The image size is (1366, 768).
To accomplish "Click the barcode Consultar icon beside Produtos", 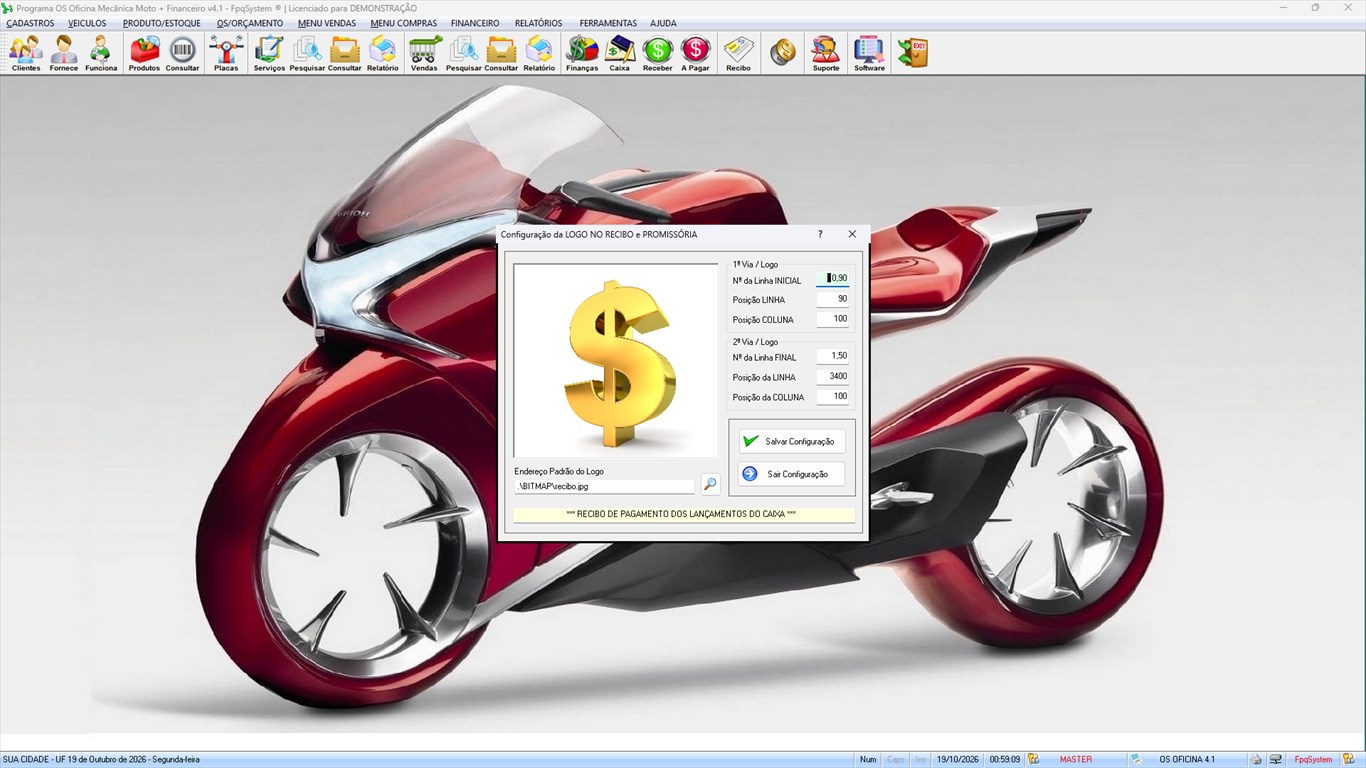I will (182, 53).
